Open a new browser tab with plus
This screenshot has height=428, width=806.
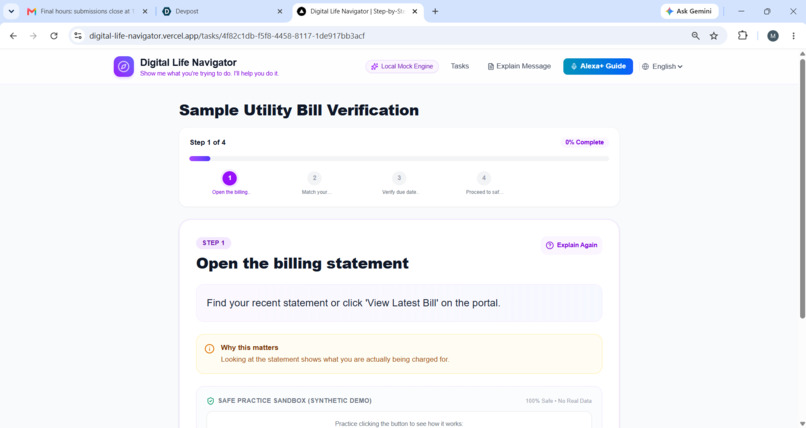point(435,11)
